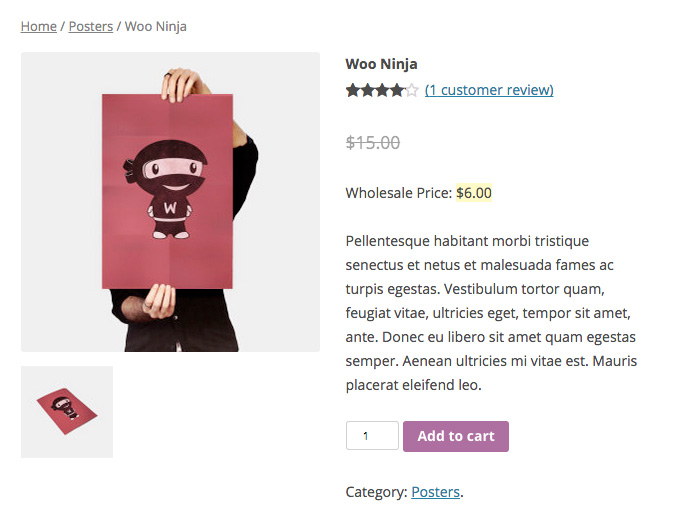Click the second rating star

pyautogui.click(x=367, y=90)
